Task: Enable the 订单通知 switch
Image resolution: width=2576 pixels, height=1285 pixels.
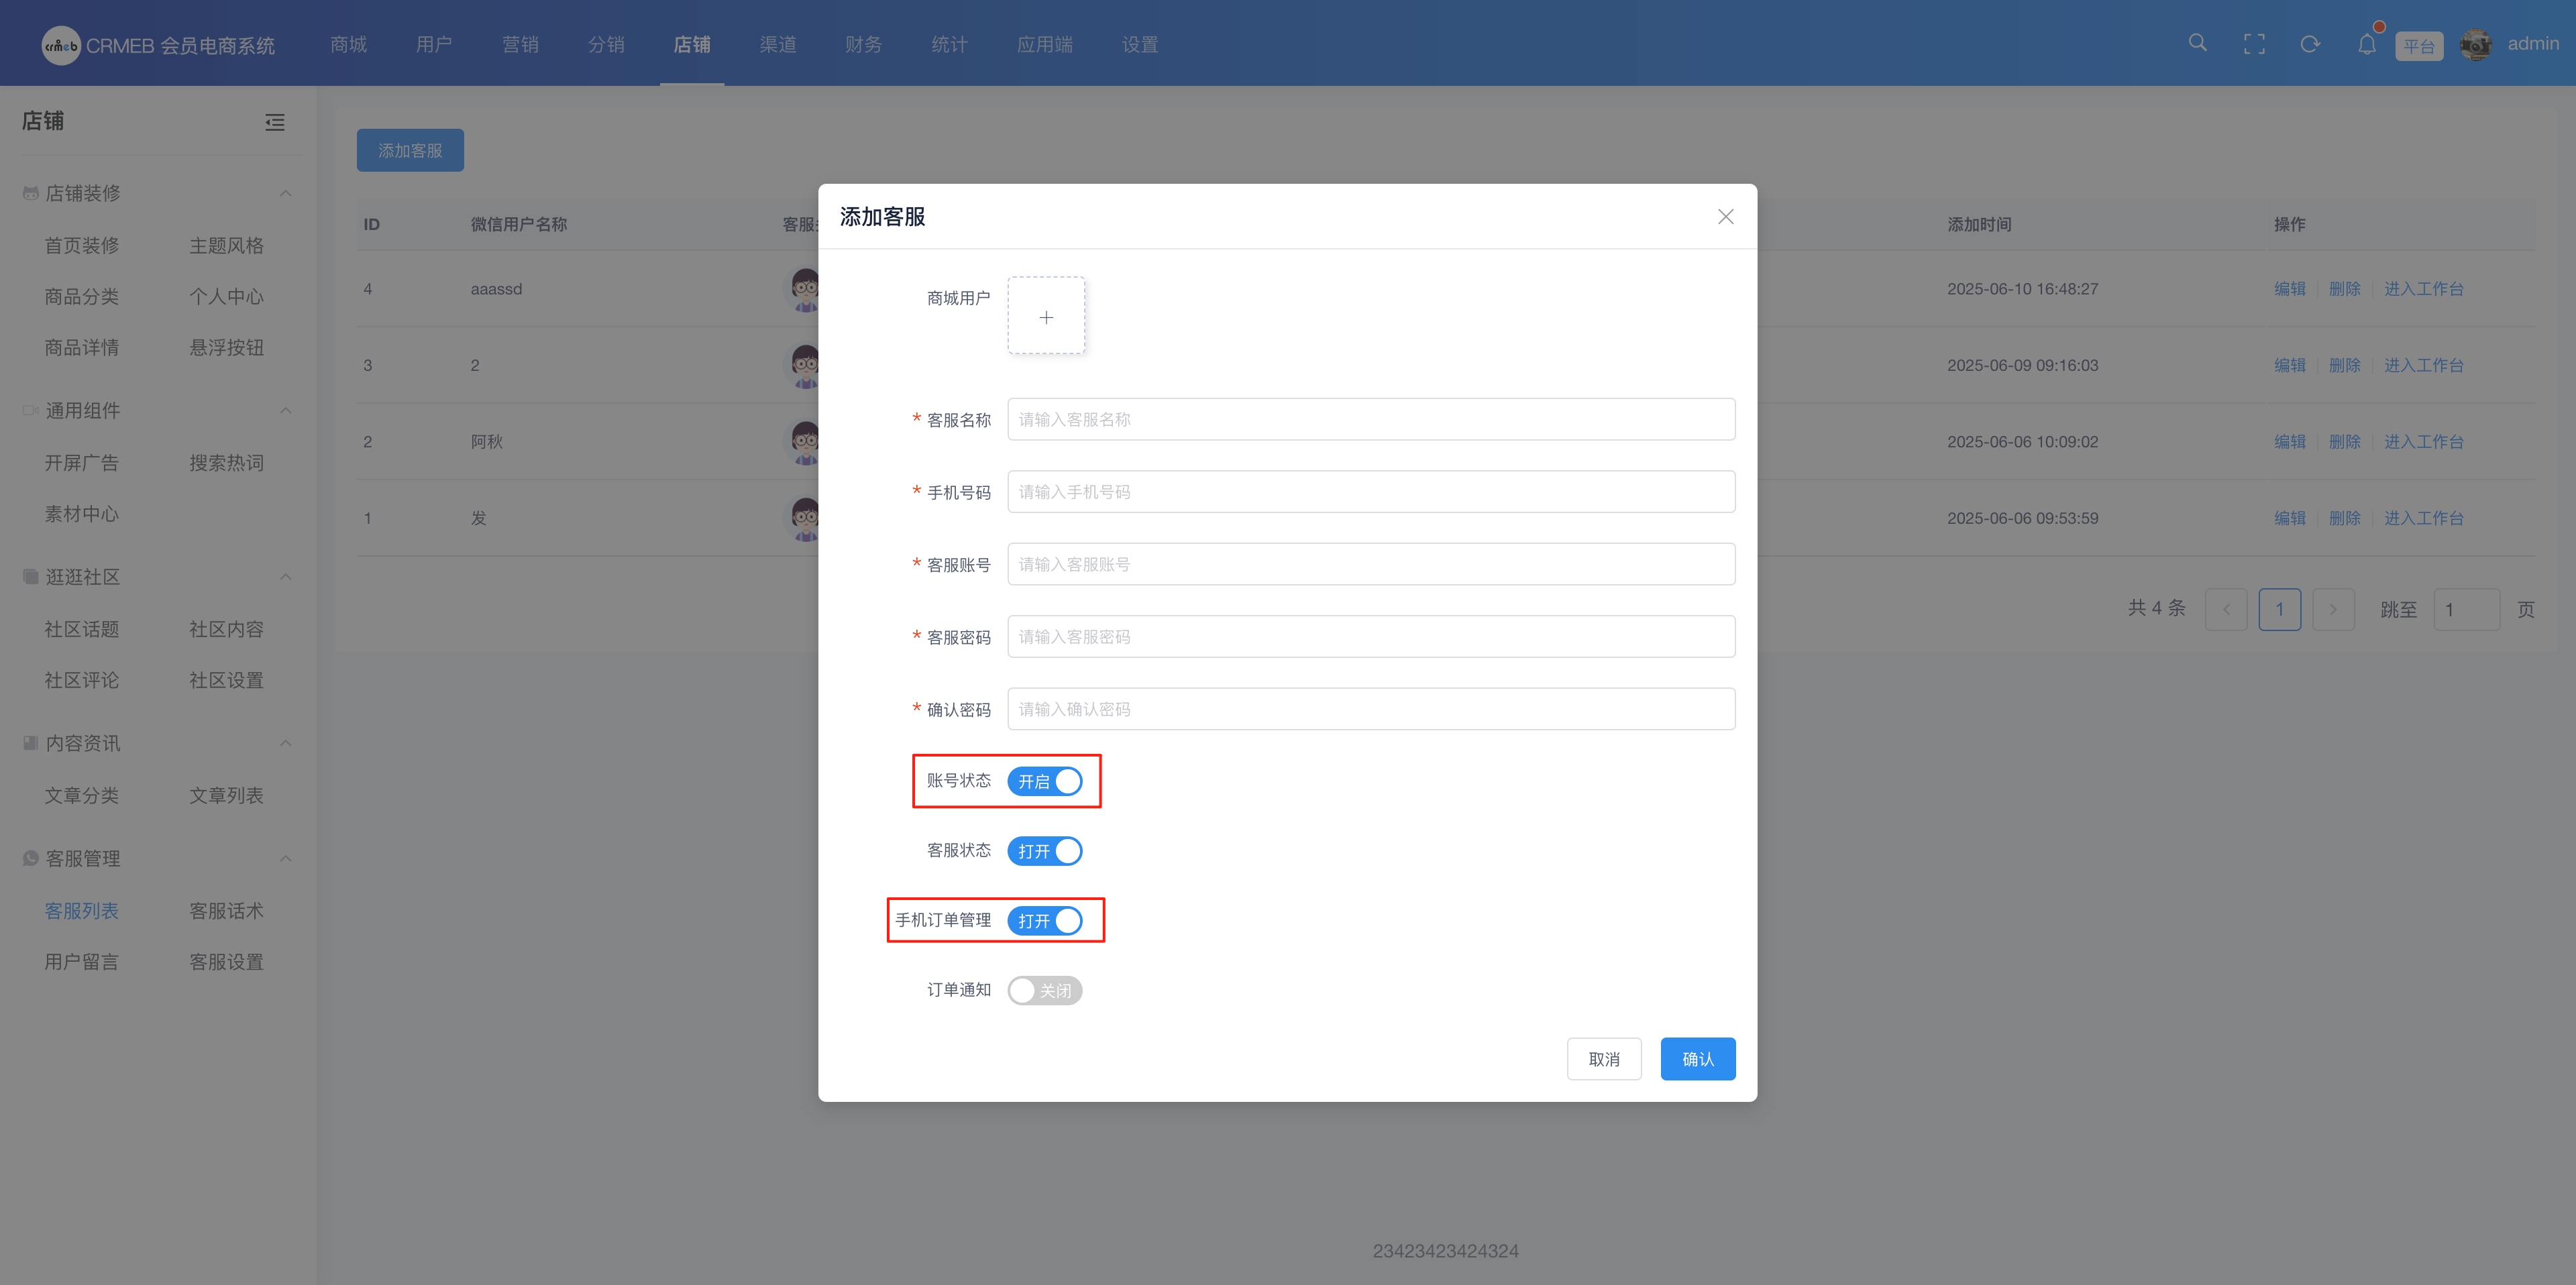Action: tap(1045, 991)
